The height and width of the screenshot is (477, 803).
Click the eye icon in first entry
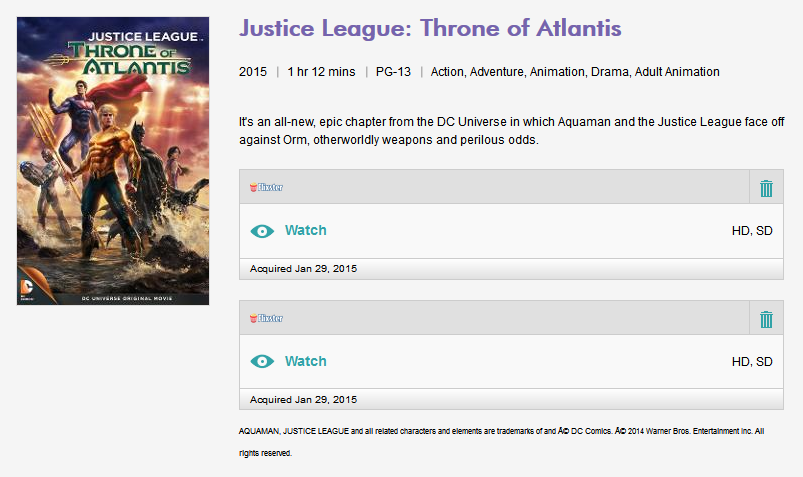coord(262,231)
